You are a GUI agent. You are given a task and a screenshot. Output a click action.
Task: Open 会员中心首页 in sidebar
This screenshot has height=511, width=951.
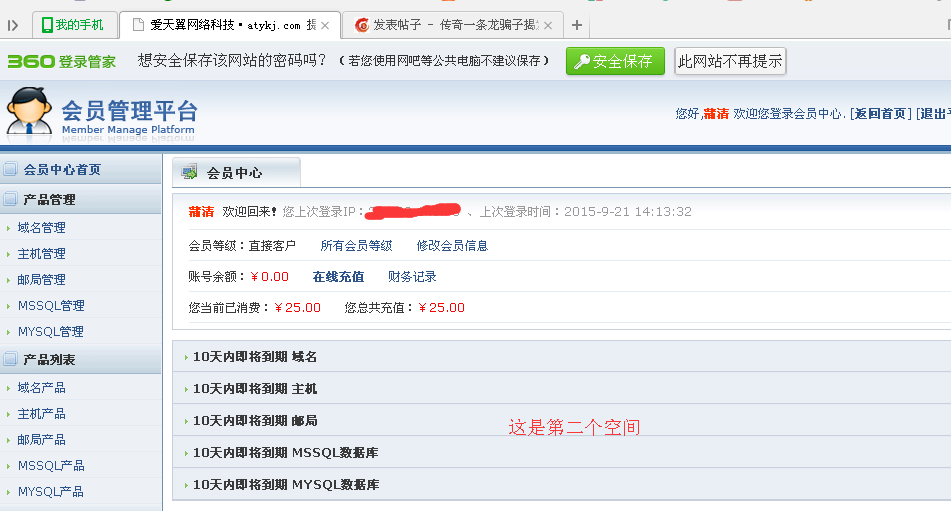62,170
